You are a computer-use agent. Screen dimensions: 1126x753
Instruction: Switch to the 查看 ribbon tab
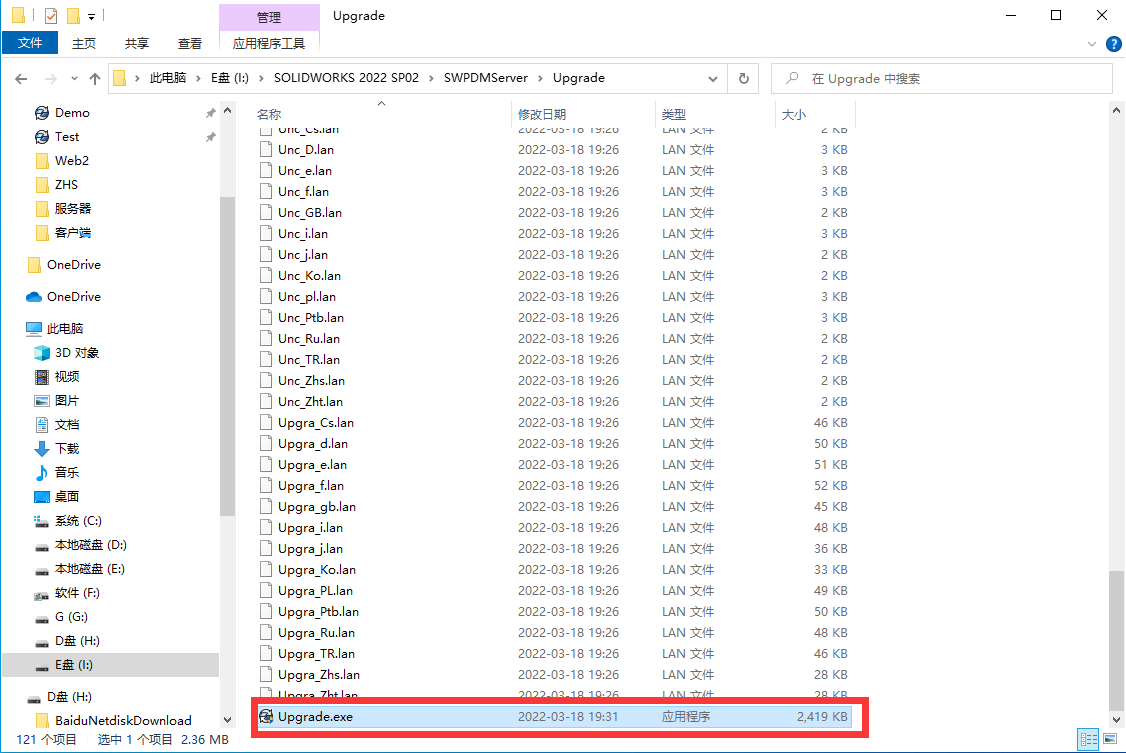click(x=190, y=44)
